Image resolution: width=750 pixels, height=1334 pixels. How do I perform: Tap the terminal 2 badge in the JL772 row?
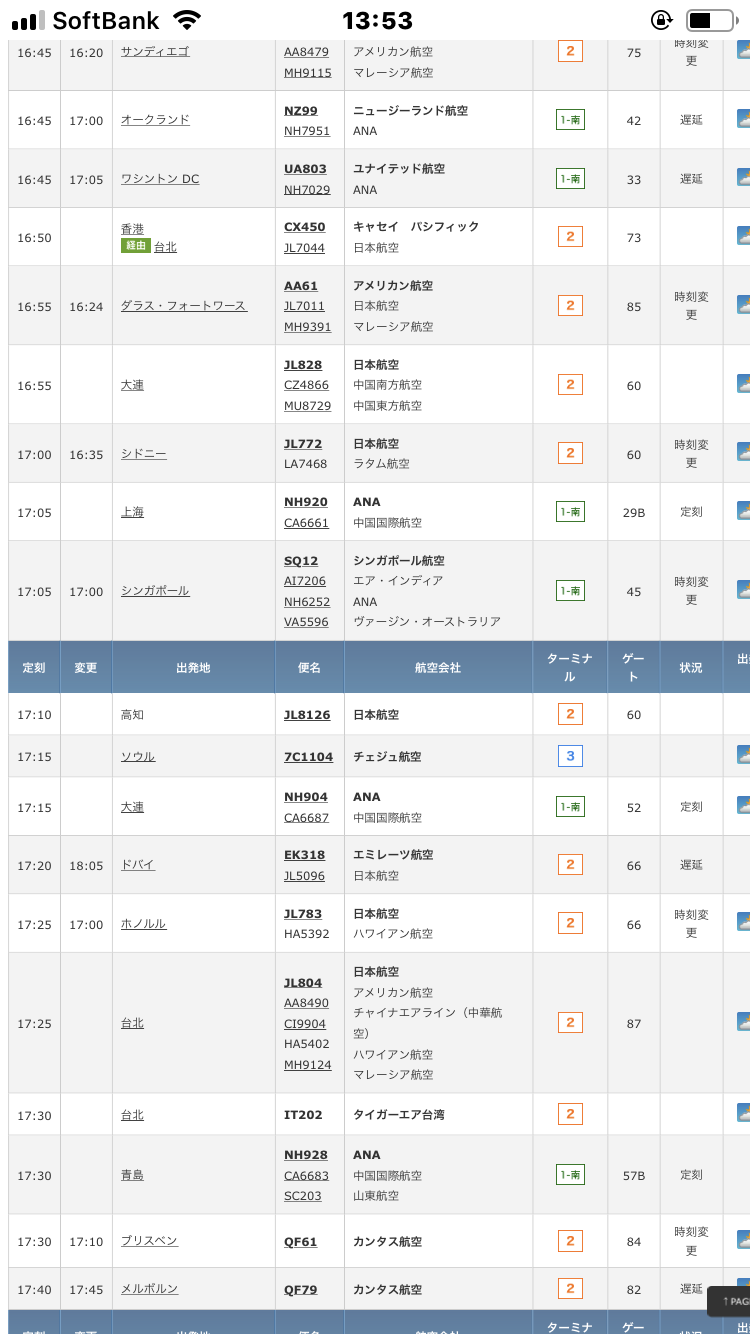tap(570, 453)
